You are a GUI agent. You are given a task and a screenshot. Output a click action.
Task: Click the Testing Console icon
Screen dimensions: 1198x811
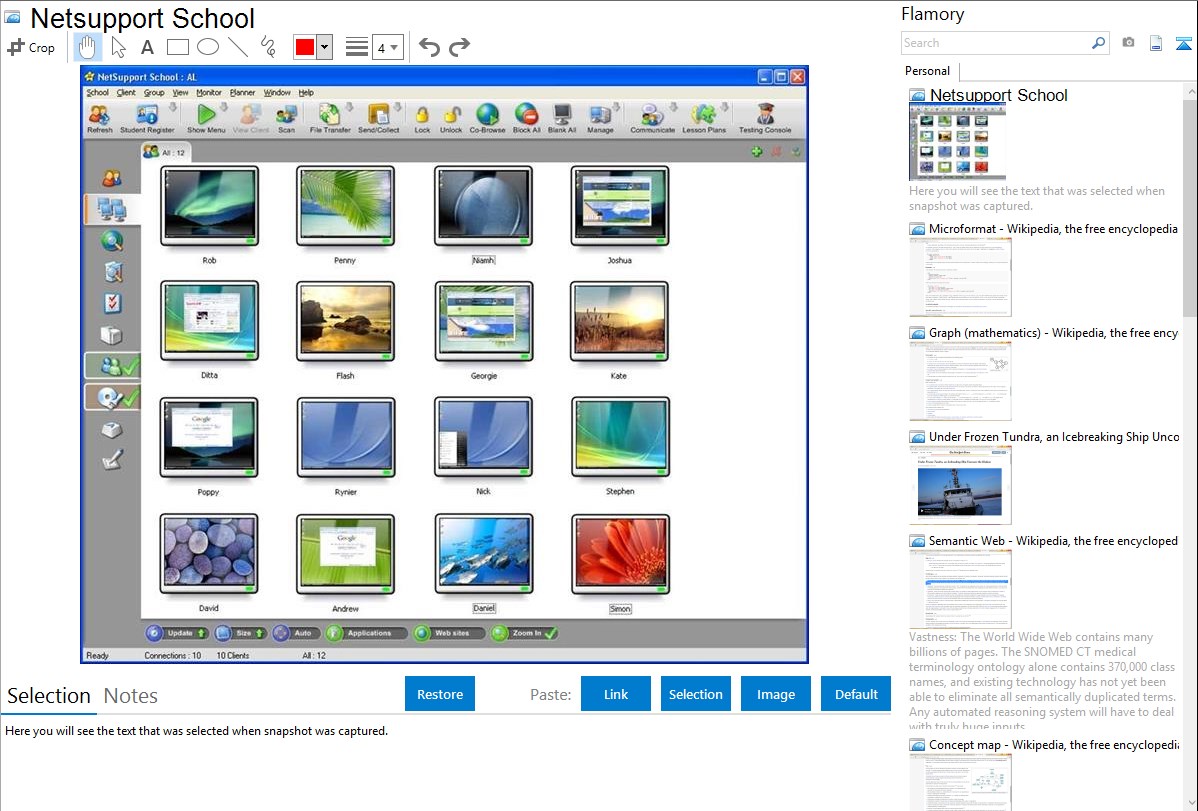765,118
